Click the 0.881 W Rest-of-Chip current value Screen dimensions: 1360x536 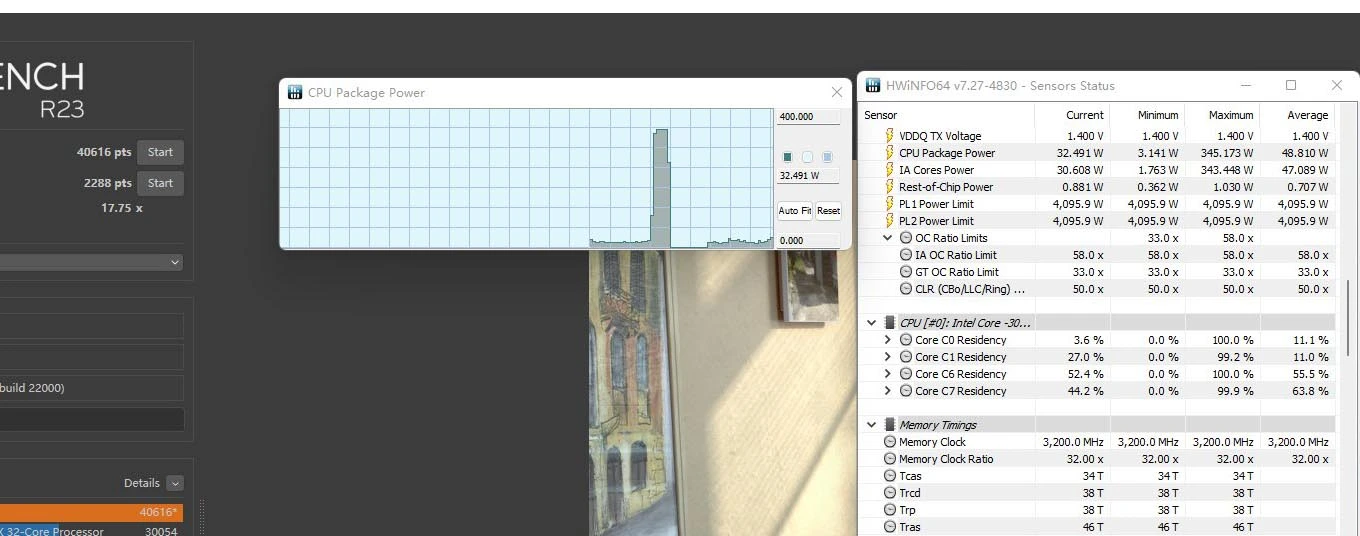[x=1082, y=187]
